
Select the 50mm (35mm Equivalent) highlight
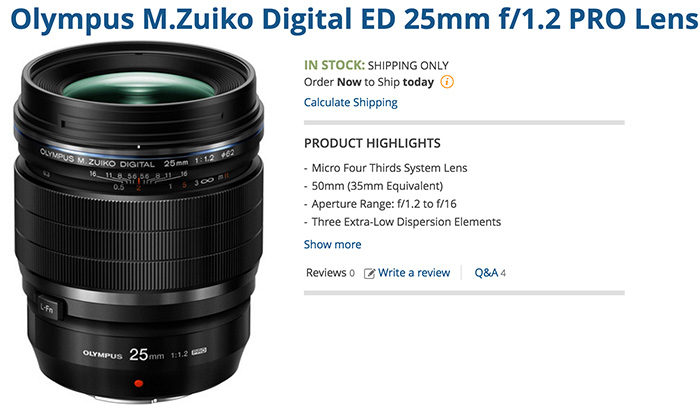click(377, 186)
